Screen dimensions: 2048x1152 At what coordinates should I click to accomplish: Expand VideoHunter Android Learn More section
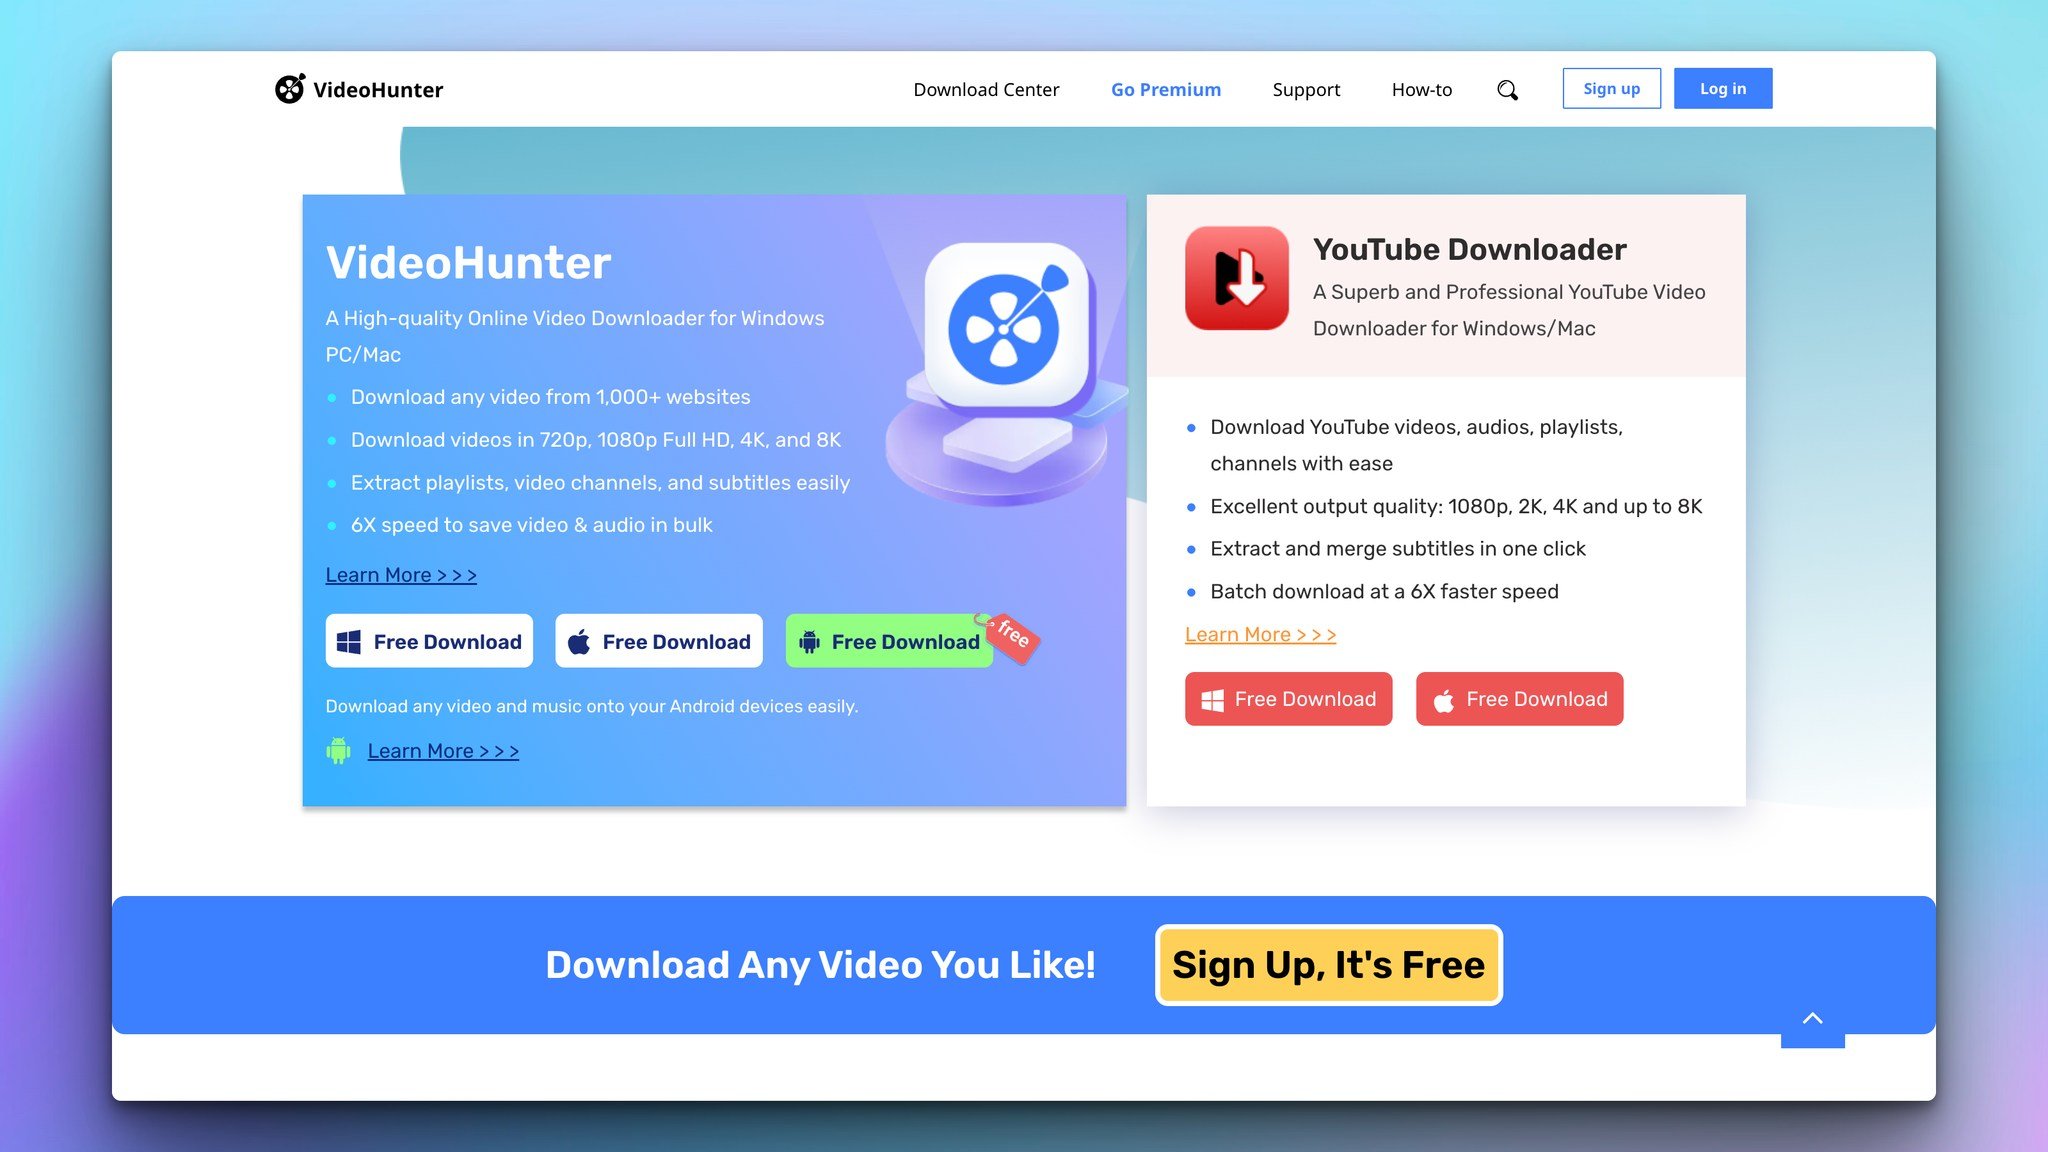[x=443, y=751]
